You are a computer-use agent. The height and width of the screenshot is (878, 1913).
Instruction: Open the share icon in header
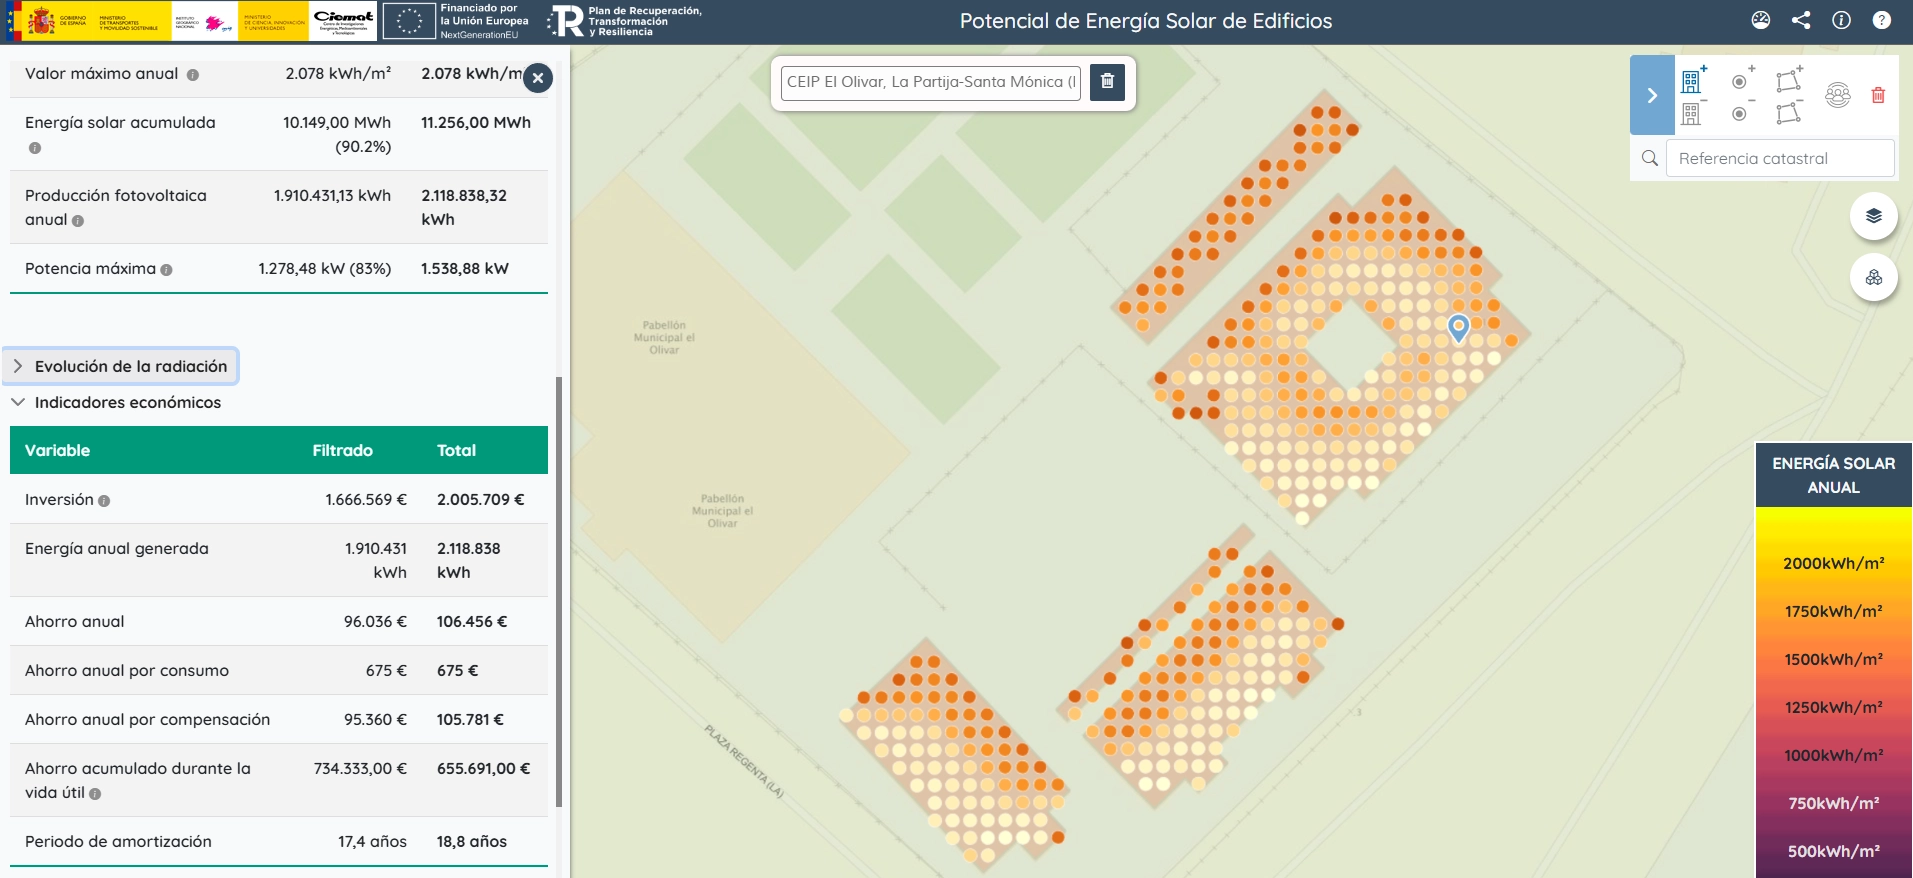pos(1801,20)
